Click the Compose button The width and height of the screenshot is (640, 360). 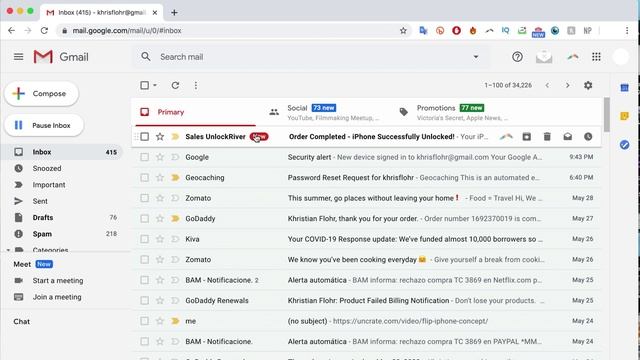click(41, 93)
